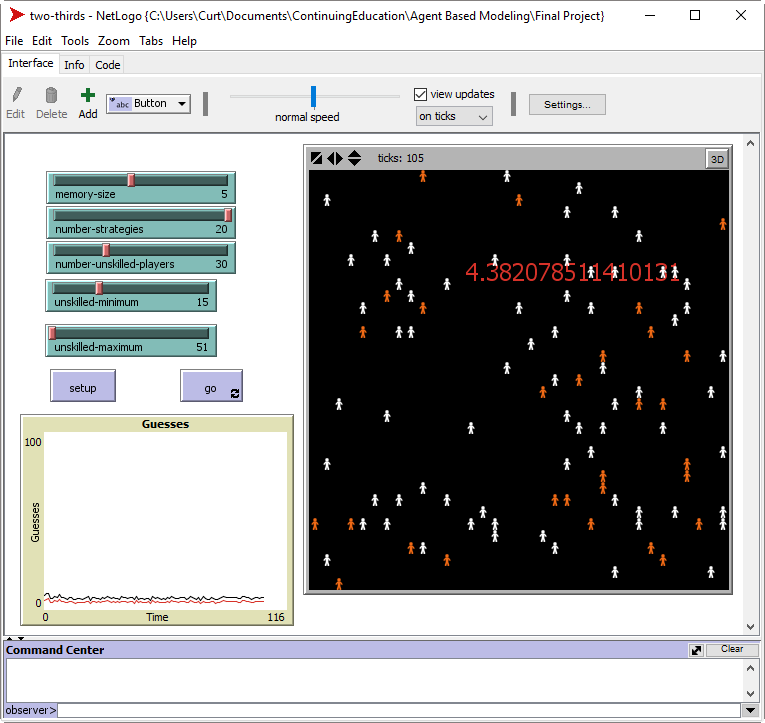Click the up-down arrows view control icon

click(x=354, y=158)
